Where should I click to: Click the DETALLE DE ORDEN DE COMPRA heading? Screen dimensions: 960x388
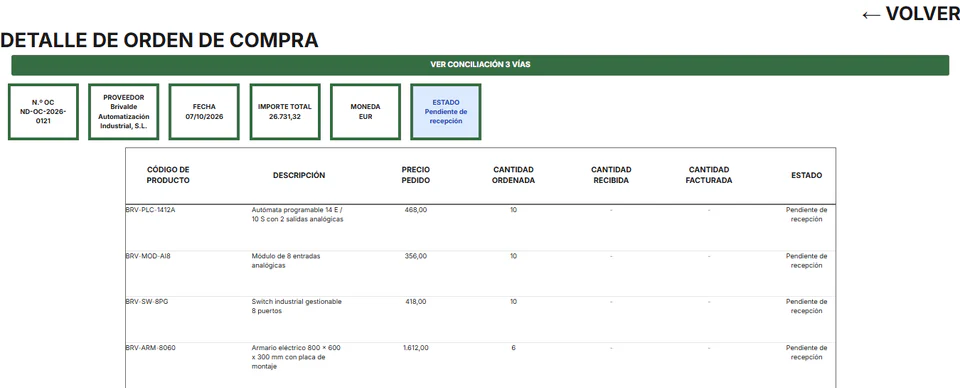[x=159, y=40]
